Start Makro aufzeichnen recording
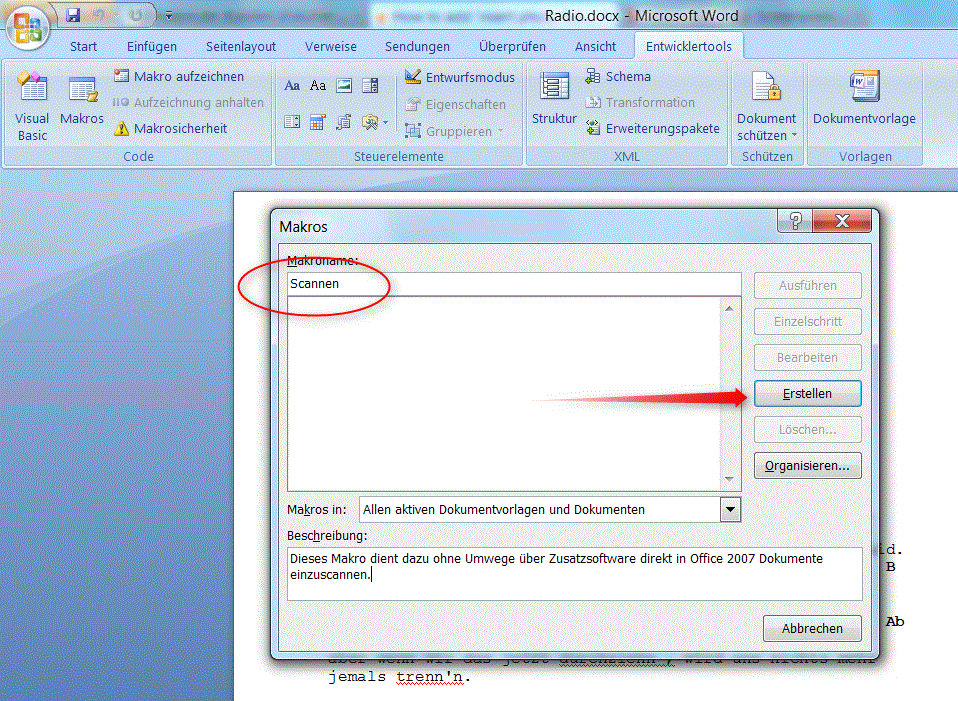The image size is (958, 701). coord(178,76)
